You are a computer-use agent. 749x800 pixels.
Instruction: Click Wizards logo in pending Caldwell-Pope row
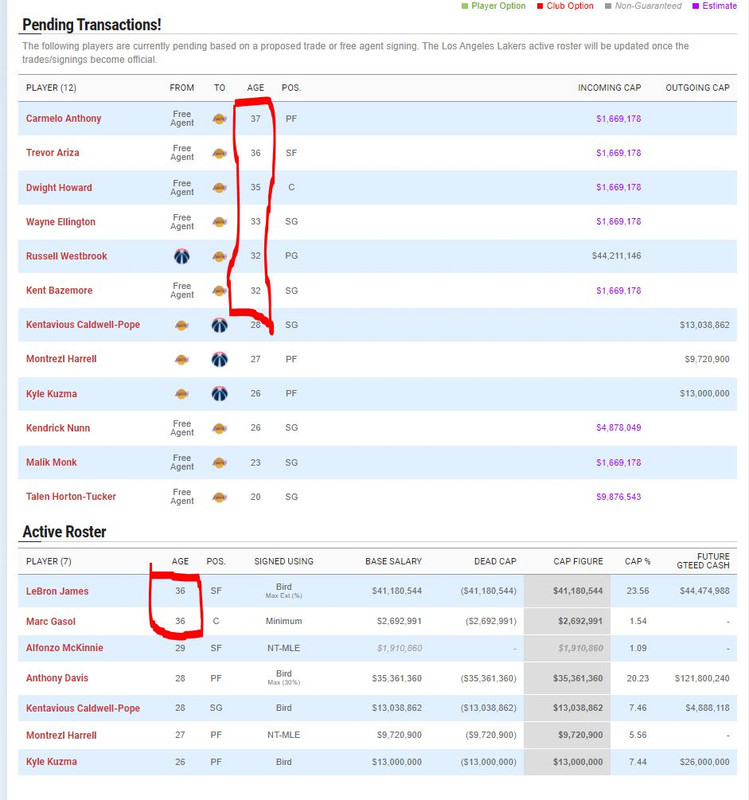coord(219,325)
